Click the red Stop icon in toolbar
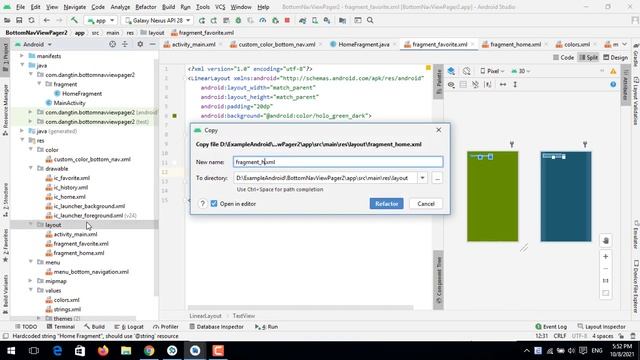This screenshot has width=640, height=360. 287,20
